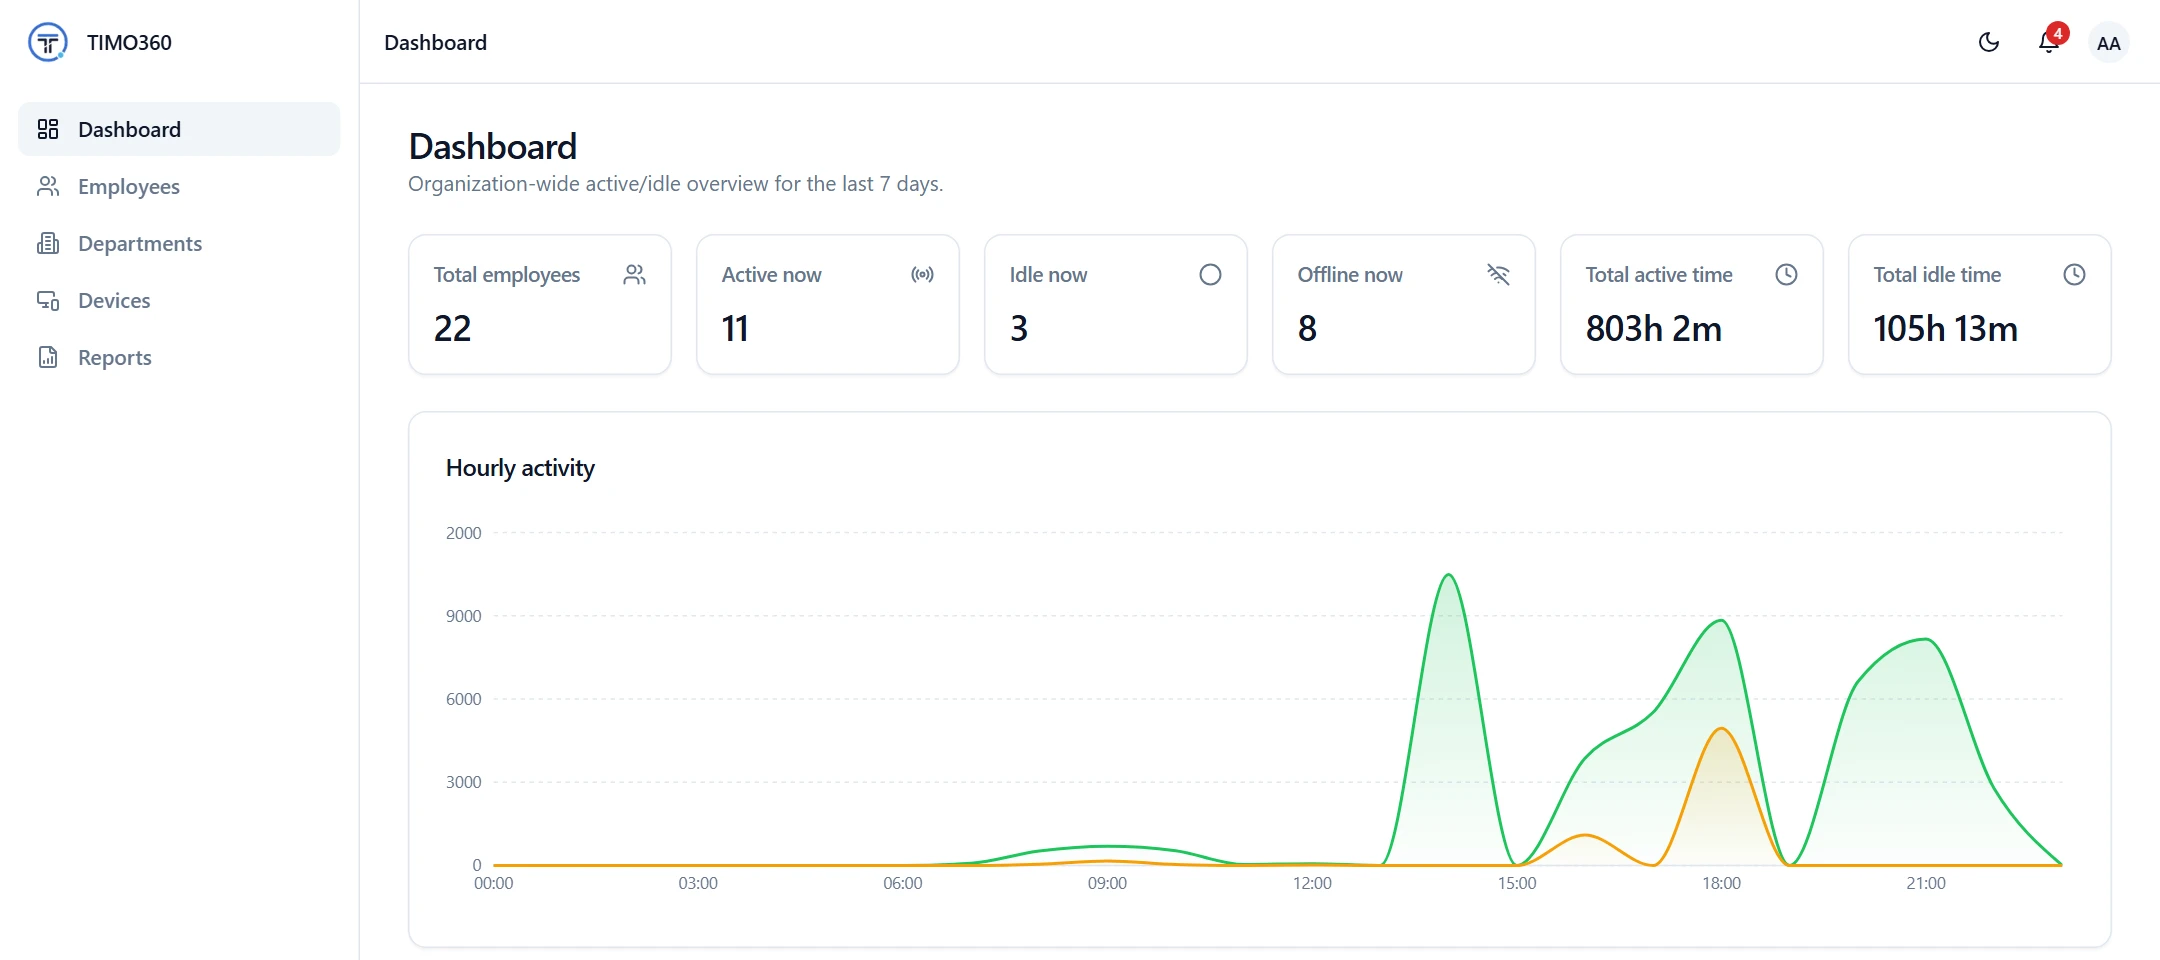Open the AA user avatar menu
The width and height of the screenshot is (2160, 960).
click(x=2109, y=43)
